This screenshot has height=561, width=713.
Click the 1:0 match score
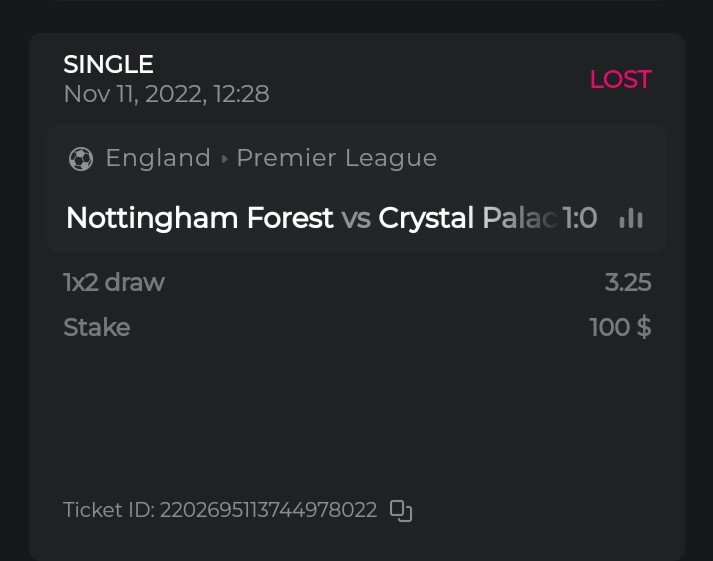[x=580, y=218]
